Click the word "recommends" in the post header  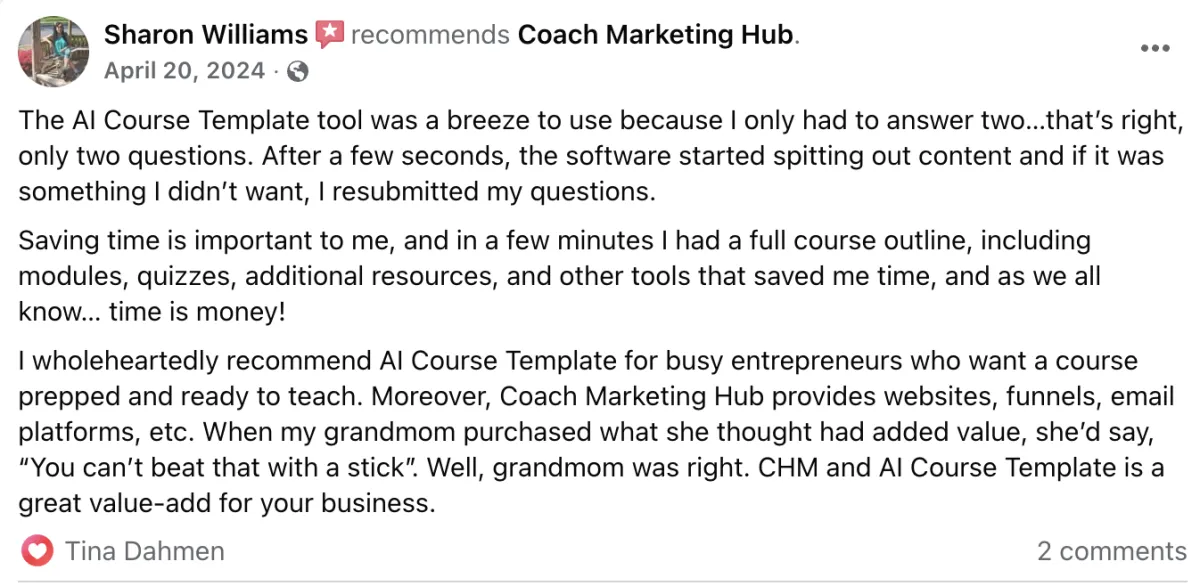(430, 35)
